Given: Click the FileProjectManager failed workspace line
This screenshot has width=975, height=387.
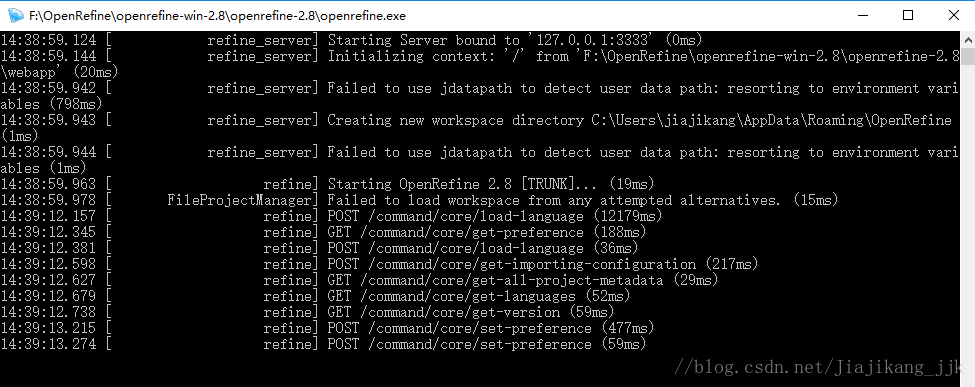Looking at the screenshot, I should tap(419, 200).
